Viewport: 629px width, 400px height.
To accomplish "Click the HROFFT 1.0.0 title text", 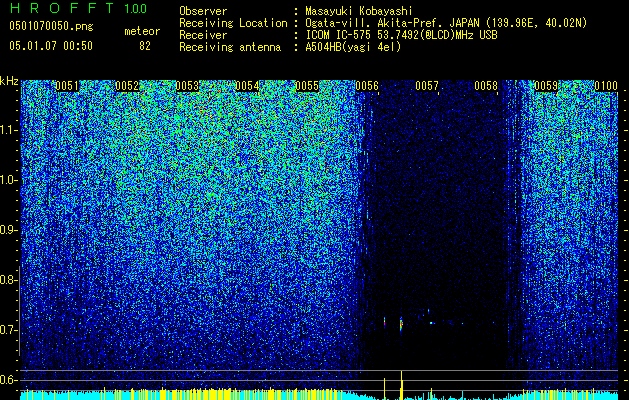I will tap(78, 8).
